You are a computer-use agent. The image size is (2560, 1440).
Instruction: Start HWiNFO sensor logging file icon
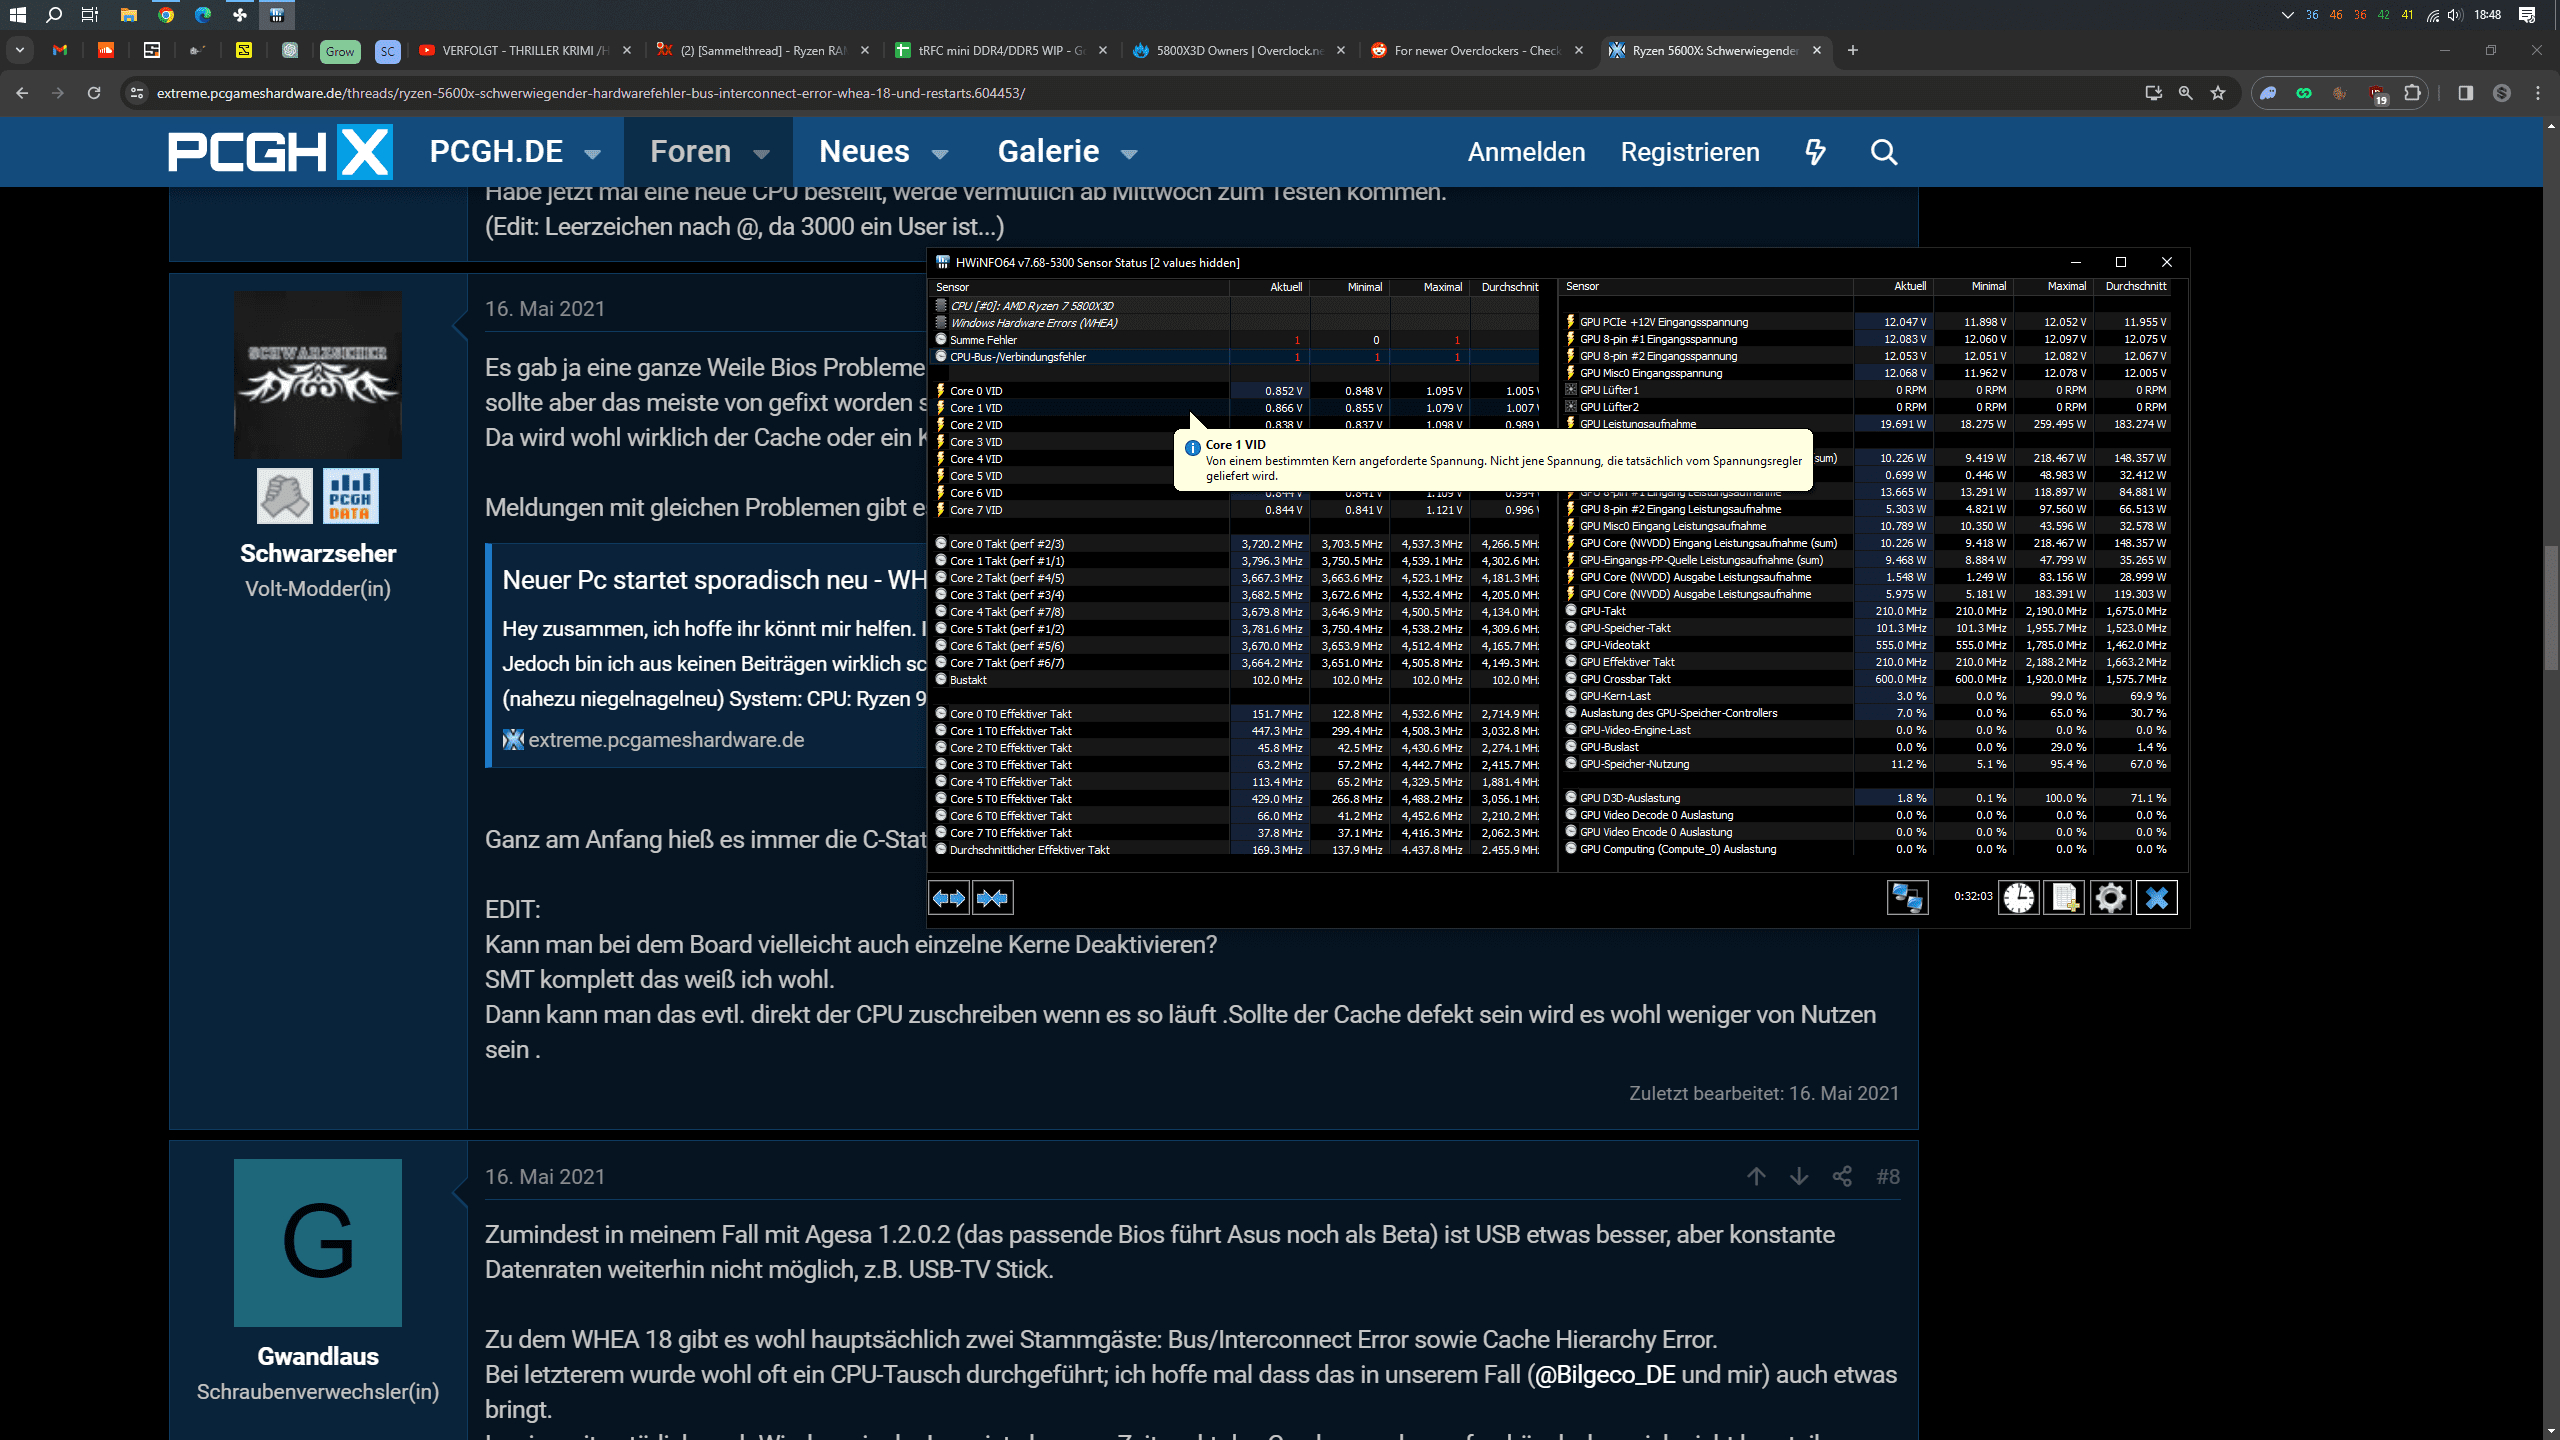[x=2064, y=898]
